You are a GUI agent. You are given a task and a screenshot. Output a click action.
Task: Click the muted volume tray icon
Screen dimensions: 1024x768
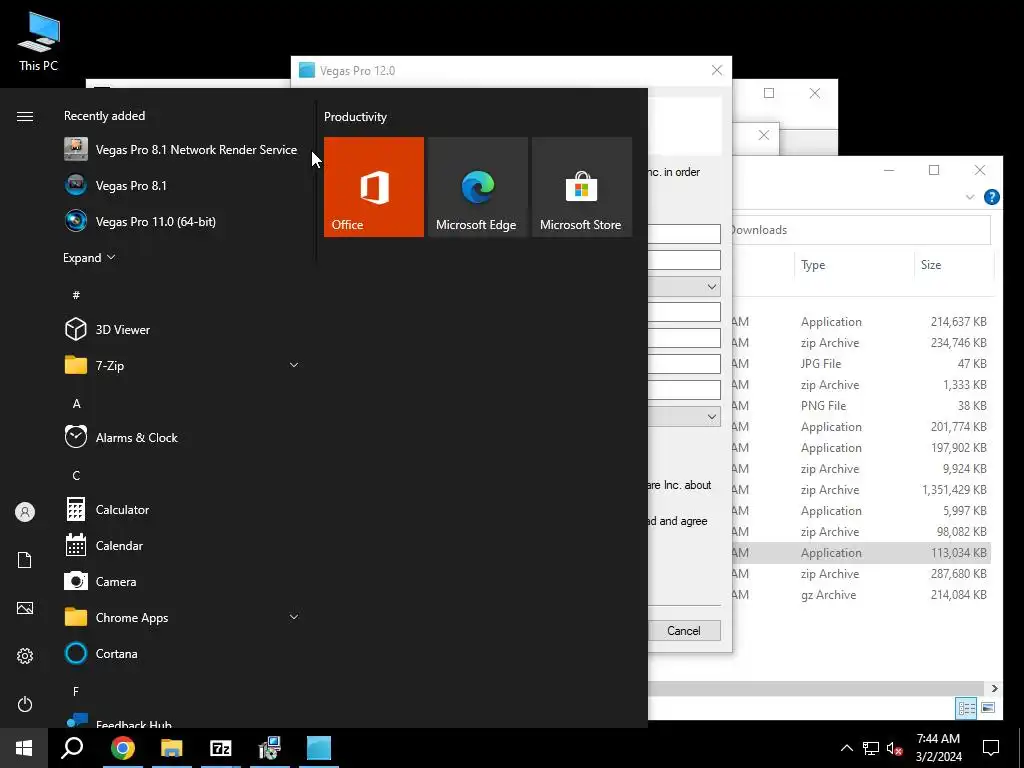coord(894,748)
